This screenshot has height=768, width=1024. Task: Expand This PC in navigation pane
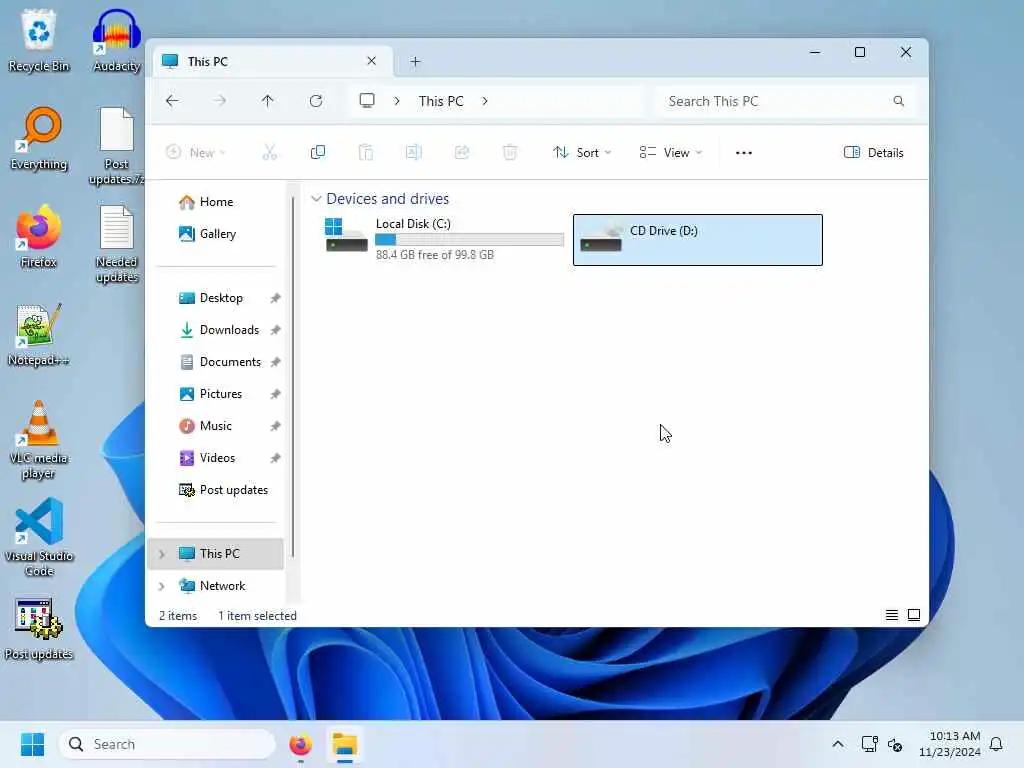click(162, 554)
